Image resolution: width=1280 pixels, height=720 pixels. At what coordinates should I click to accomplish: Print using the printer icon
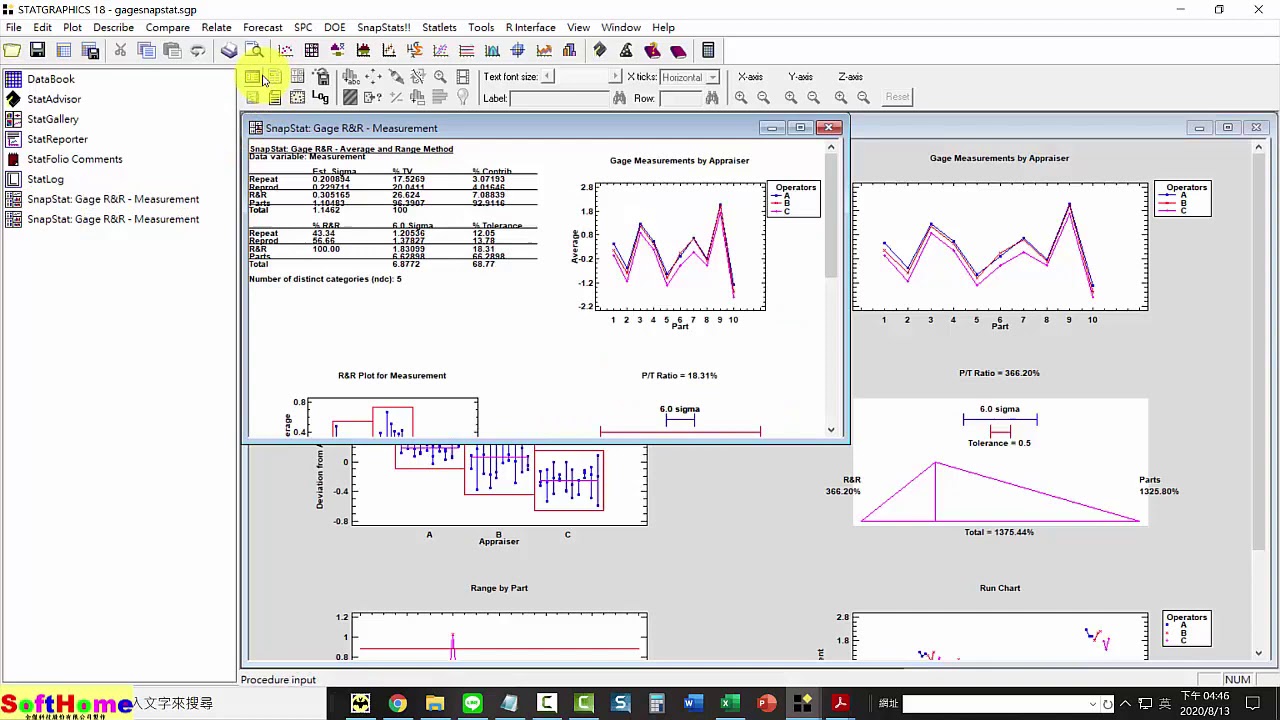coord(229,50)
